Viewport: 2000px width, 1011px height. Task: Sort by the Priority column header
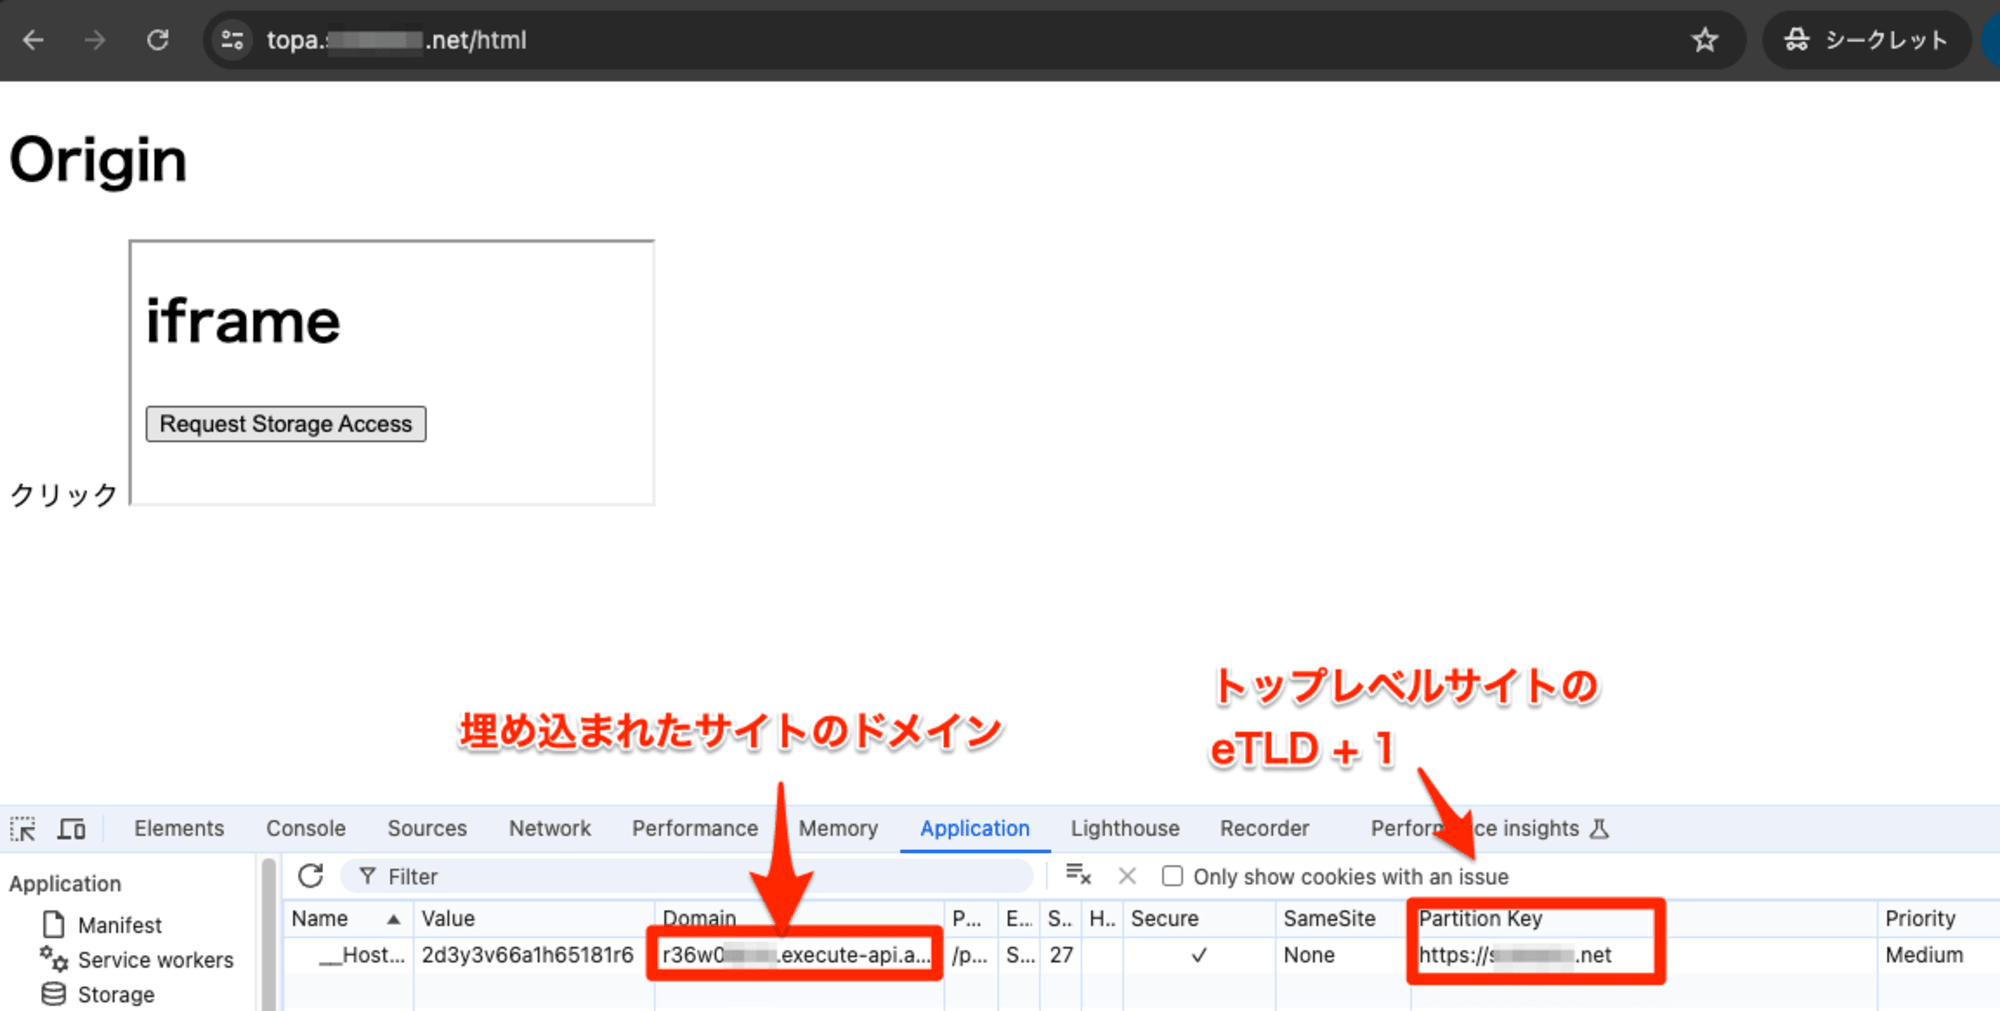tap(1938, 918)
